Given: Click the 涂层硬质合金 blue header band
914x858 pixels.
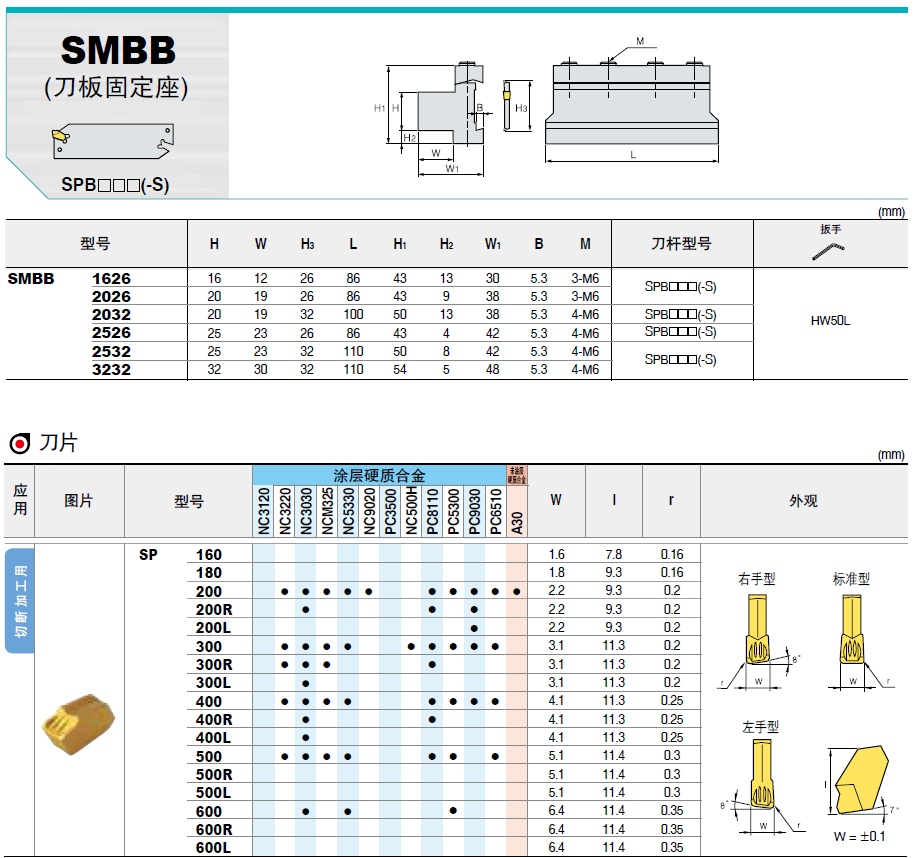Looking at the screenshot, I should 379,475.
